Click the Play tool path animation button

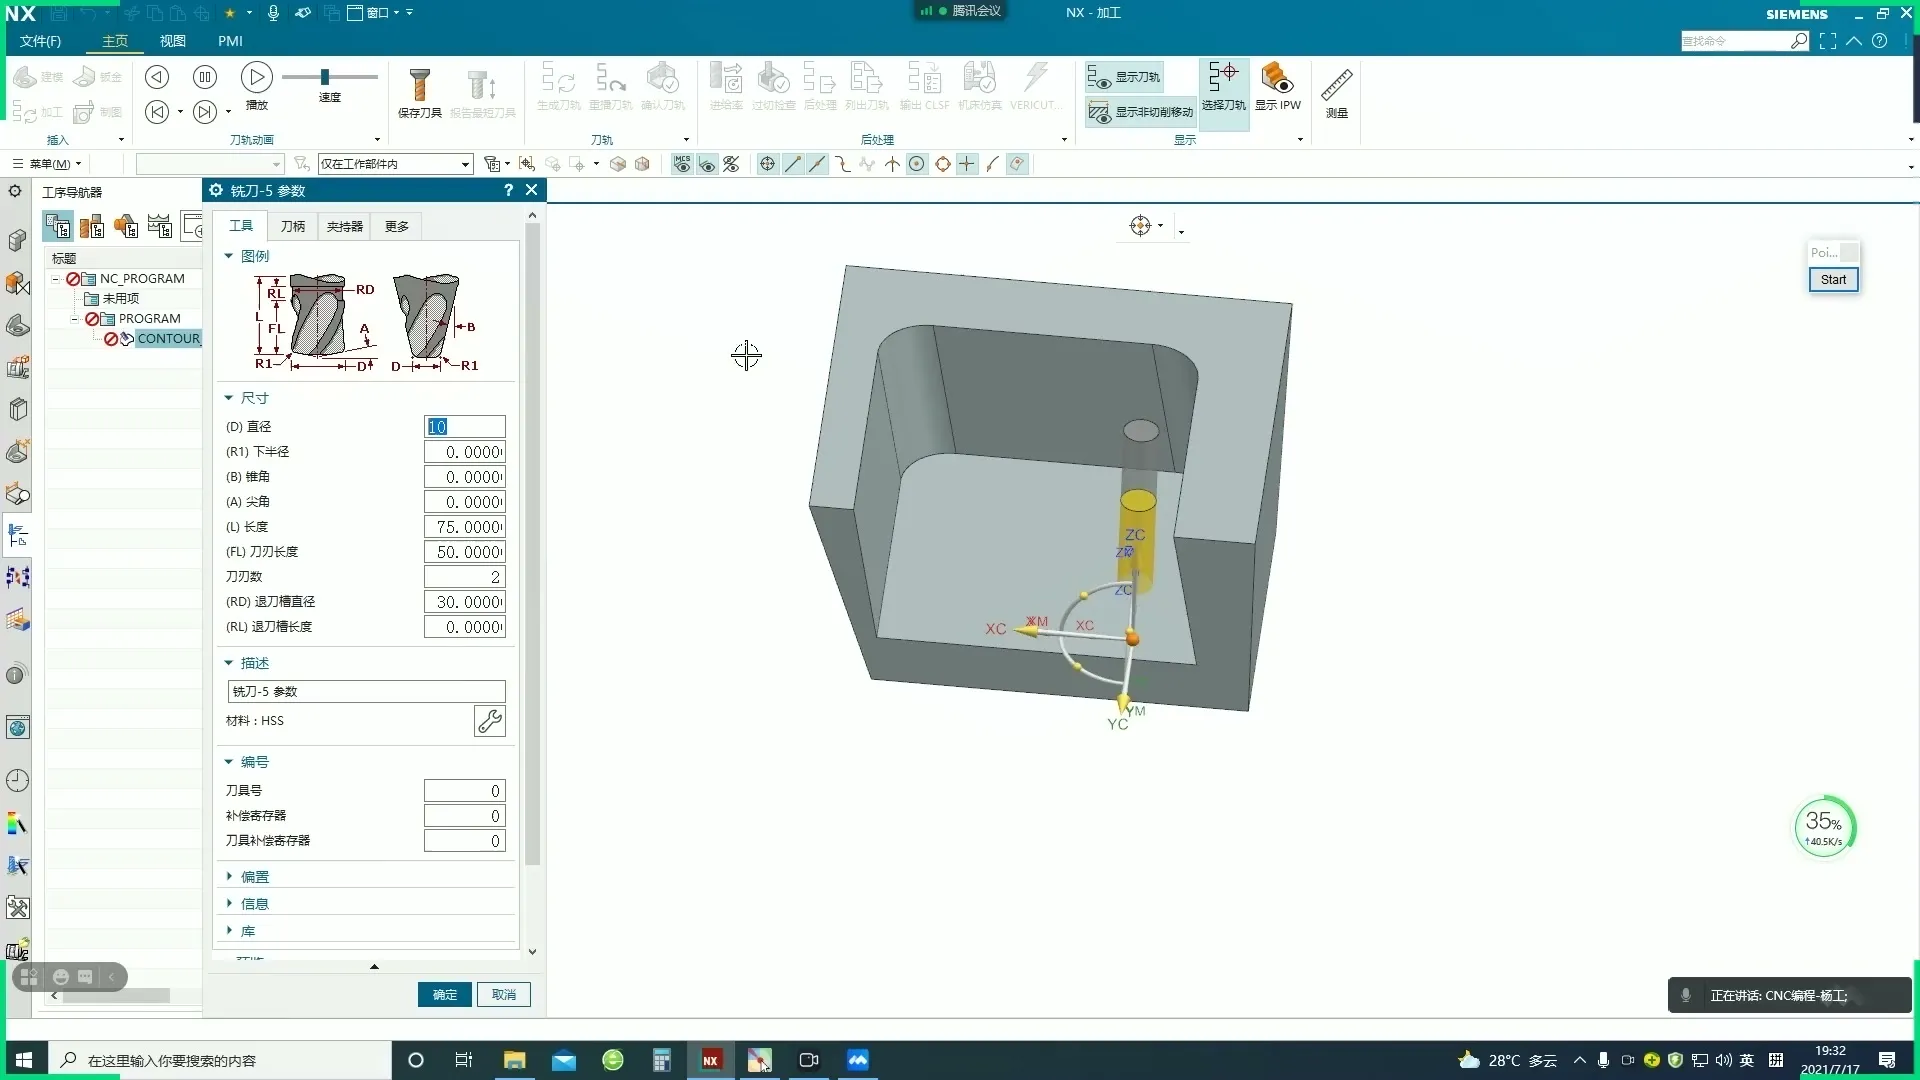[x=256, y=77]
